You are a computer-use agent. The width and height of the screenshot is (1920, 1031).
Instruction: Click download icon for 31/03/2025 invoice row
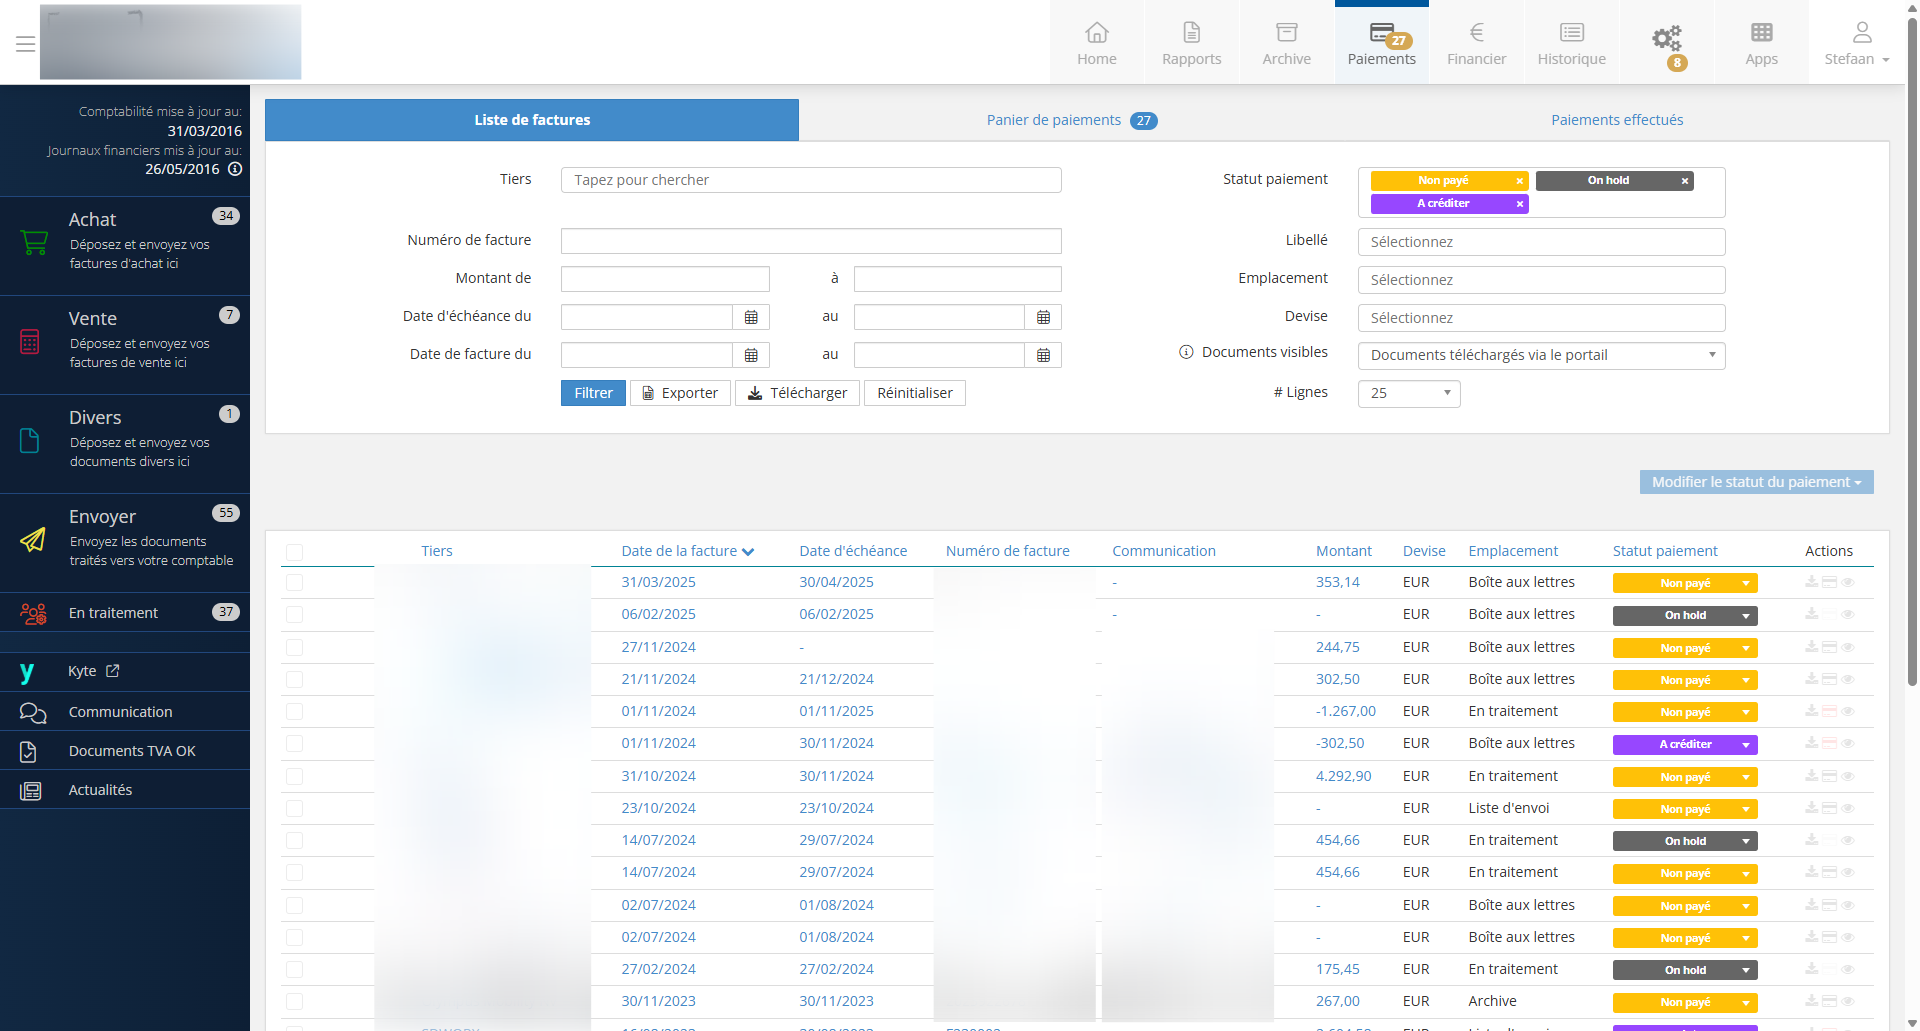[1811, 582]
